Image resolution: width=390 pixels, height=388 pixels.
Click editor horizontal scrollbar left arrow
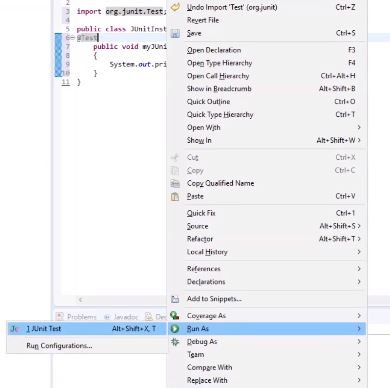point(80,300)
